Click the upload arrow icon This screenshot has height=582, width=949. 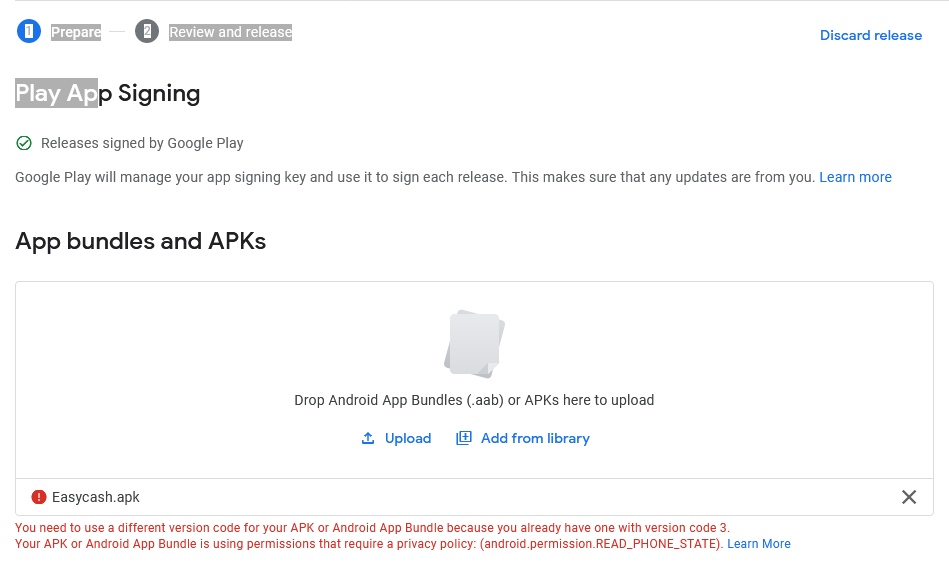point(367,438)
